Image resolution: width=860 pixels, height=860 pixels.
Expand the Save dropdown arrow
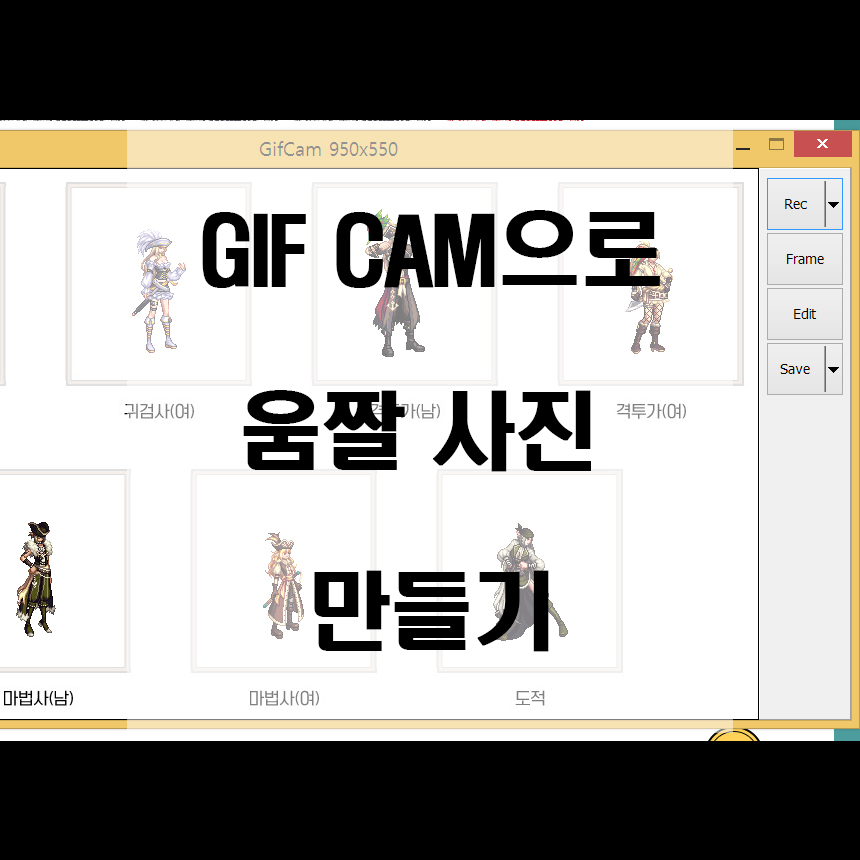coord(834,369)
